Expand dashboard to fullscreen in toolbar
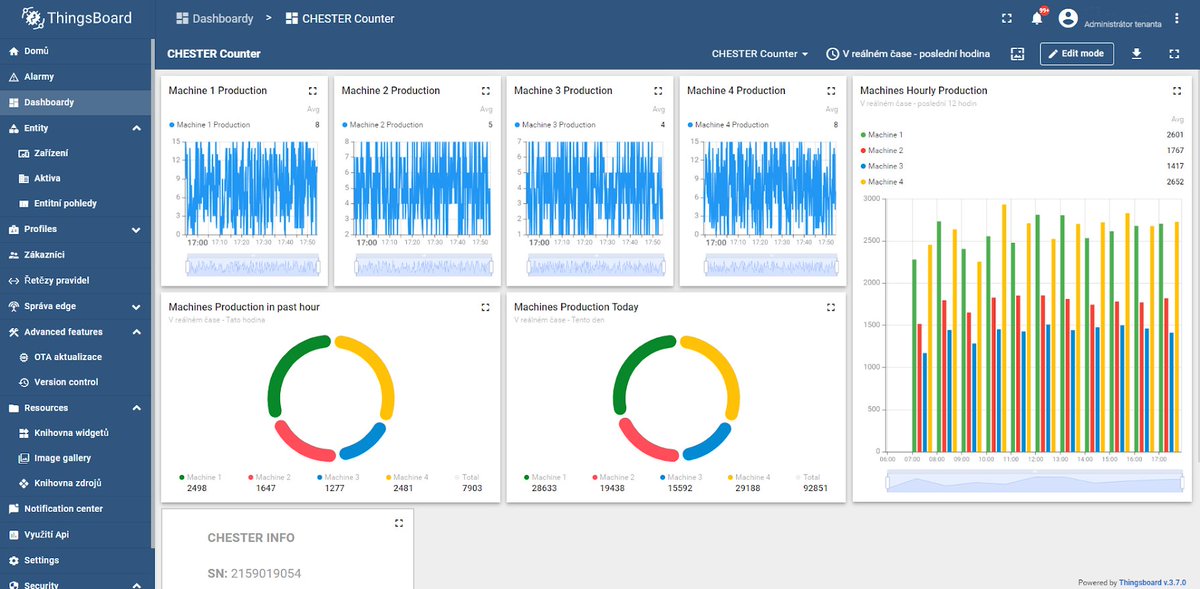 click(1174, 54)
